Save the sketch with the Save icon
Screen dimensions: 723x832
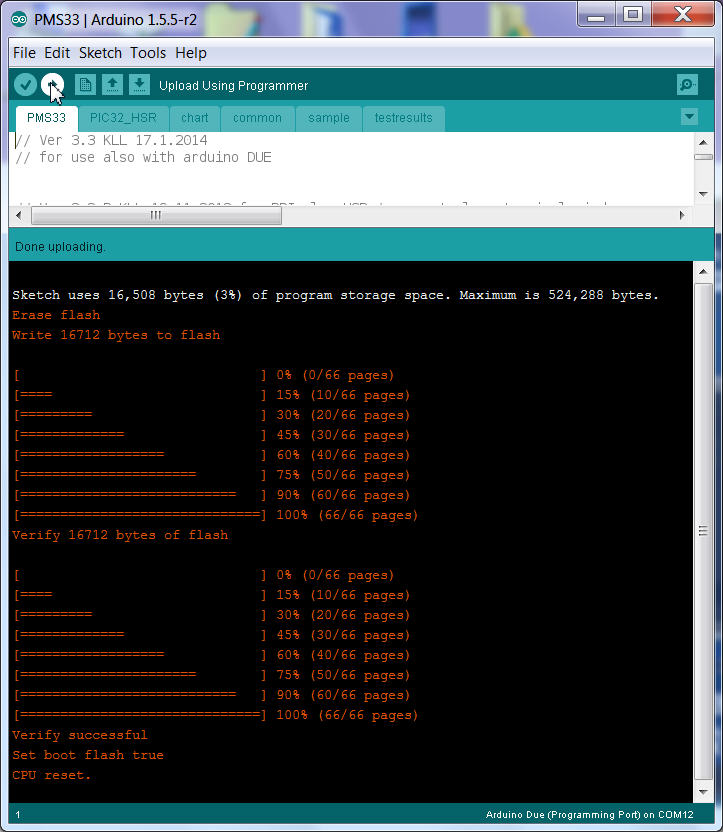[140, 85]
